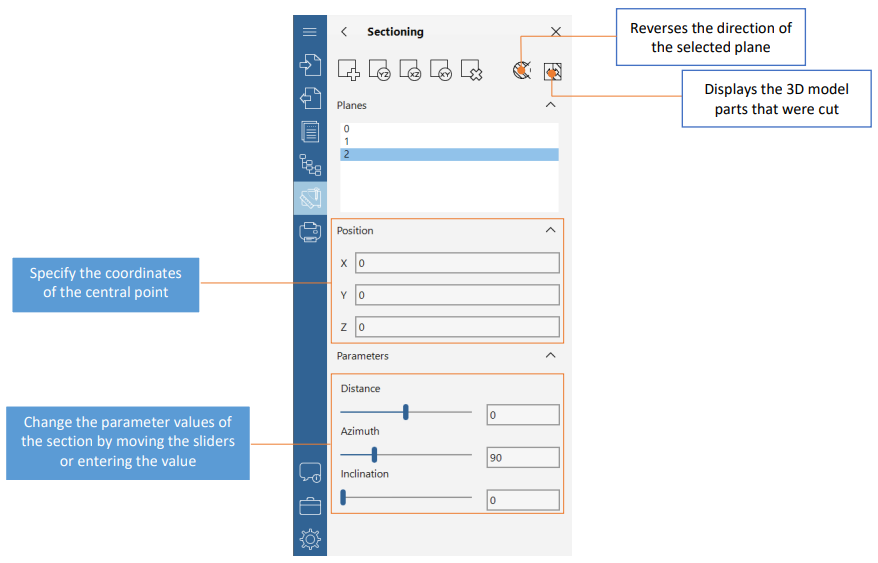Close the Sectioning panel
Screen dimensions: 878x563
[555, 32]
